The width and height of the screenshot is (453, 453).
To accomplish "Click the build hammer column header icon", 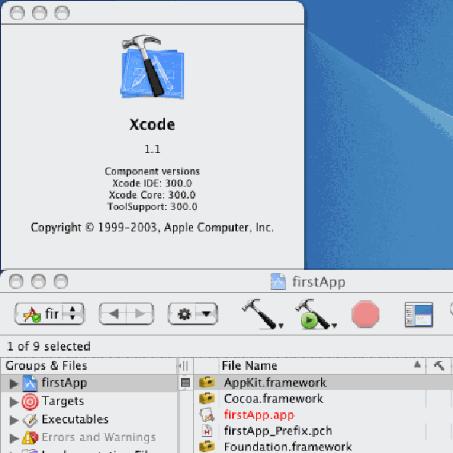I will click(x=439, y=366).
